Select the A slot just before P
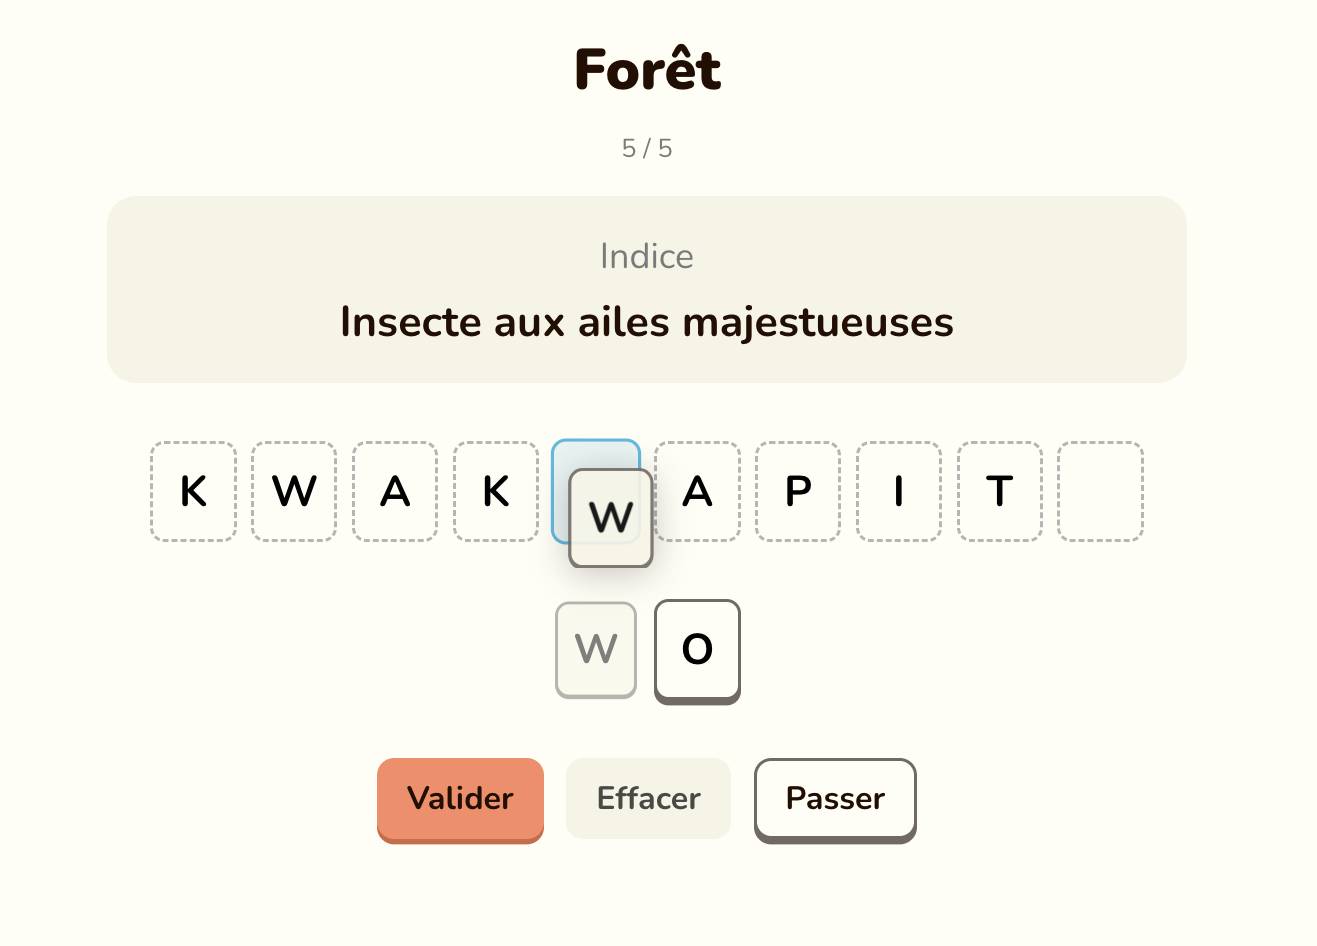Image resolution: width=1317 pixels, height=946 pixels. [698, 491]
